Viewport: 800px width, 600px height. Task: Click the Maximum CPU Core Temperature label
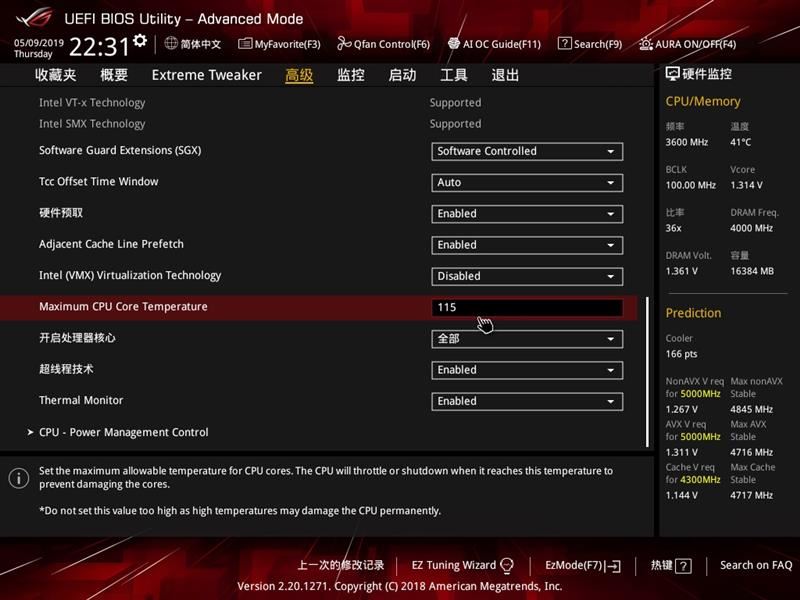(x=123, y=307)
